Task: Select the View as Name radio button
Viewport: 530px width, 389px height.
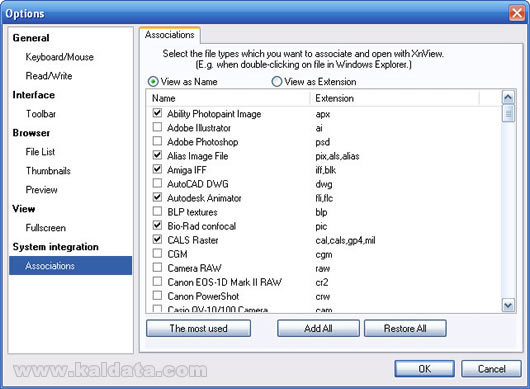Action: [153, 82]
